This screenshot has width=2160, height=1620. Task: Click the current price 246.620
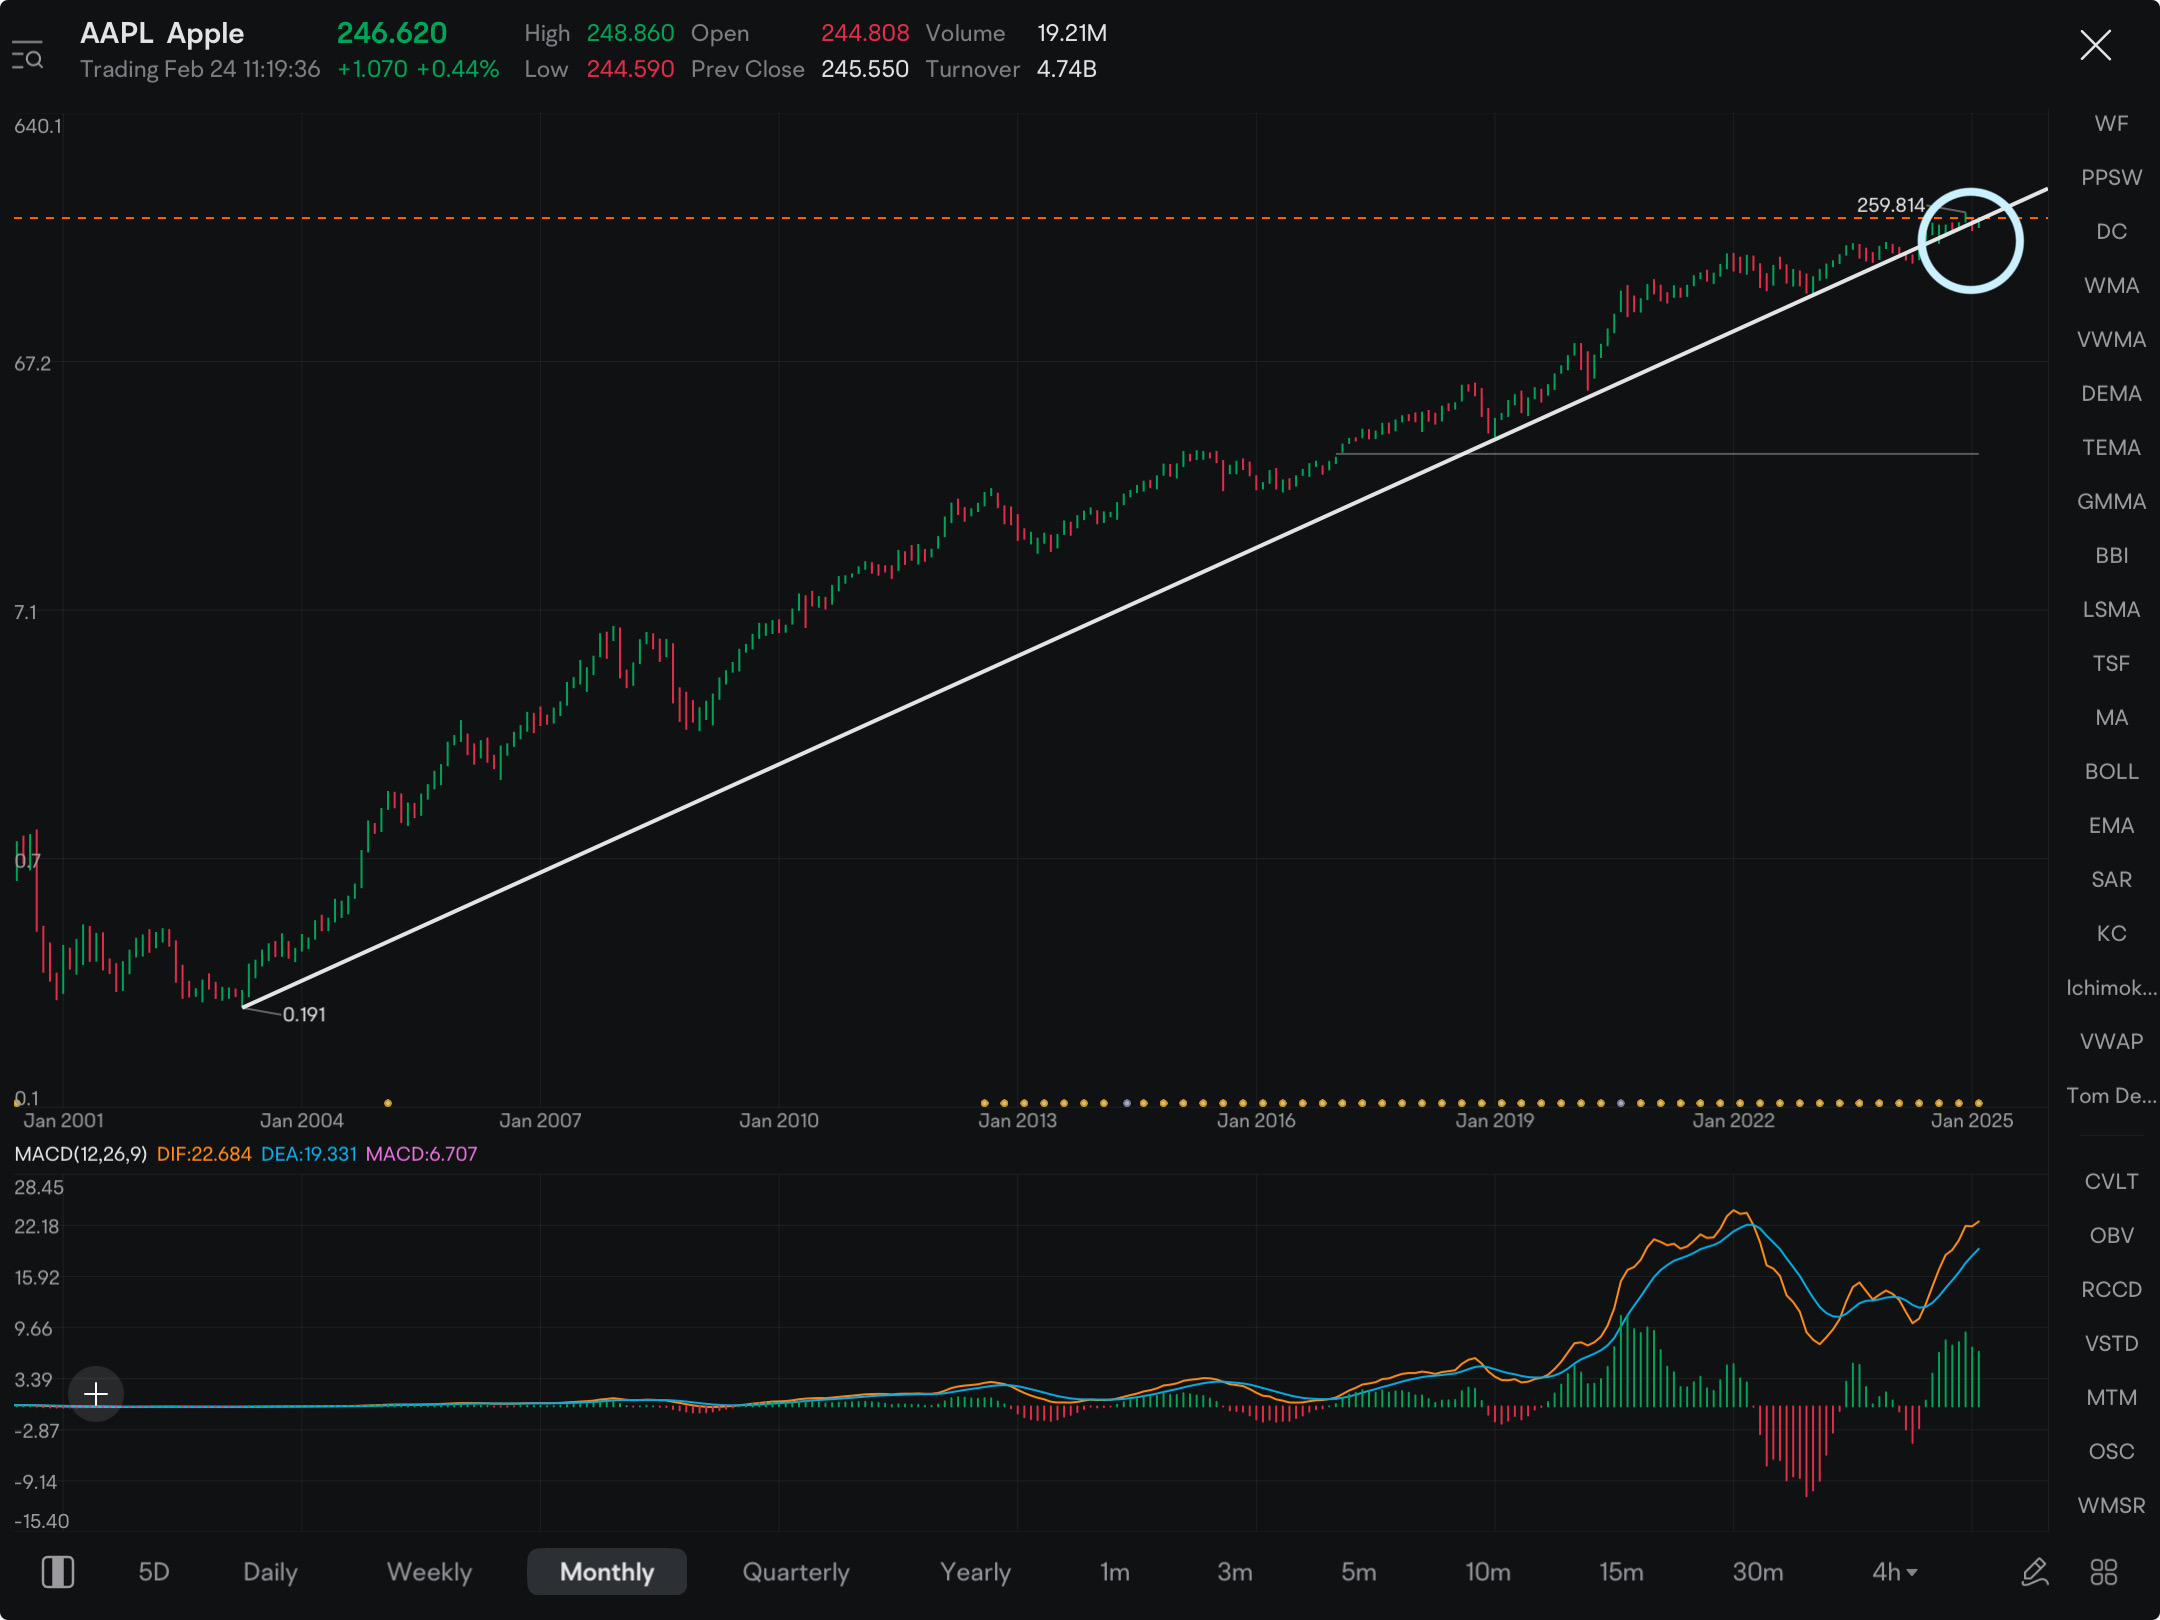pos(392,33)
